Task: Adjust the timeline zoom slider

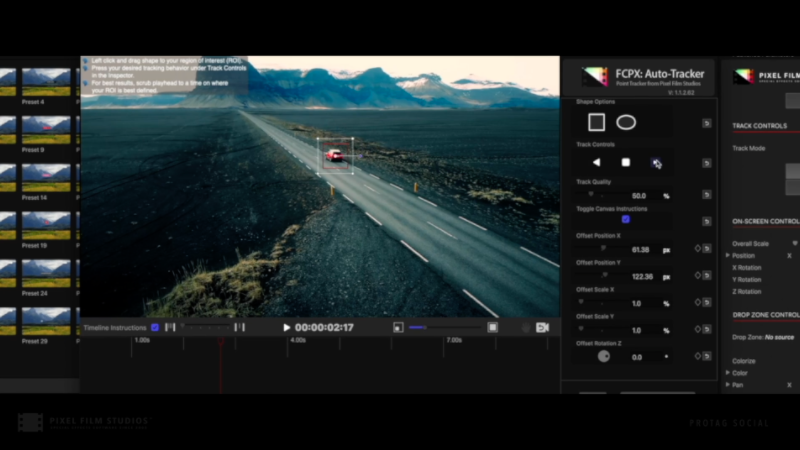Action: click(205, 328)
